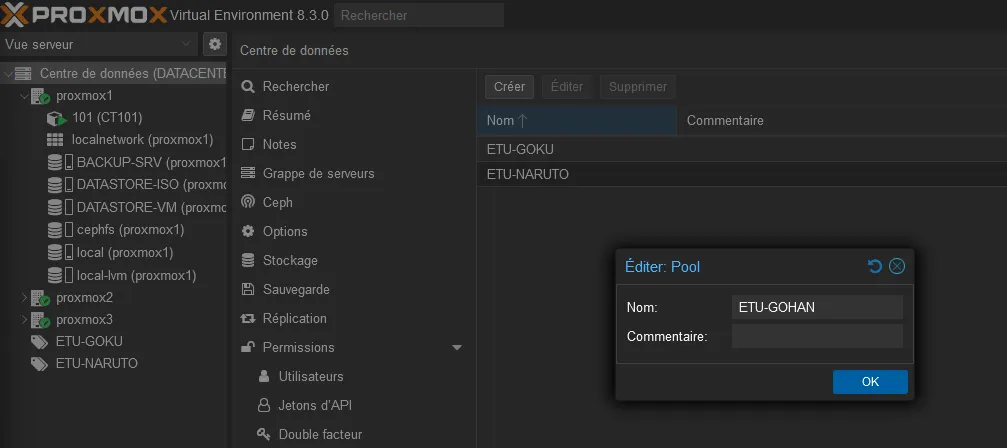Click the reset icon in Éditer: Pool dialog
This screenshot has width=1007, height=448.
[x=875, y=266]
